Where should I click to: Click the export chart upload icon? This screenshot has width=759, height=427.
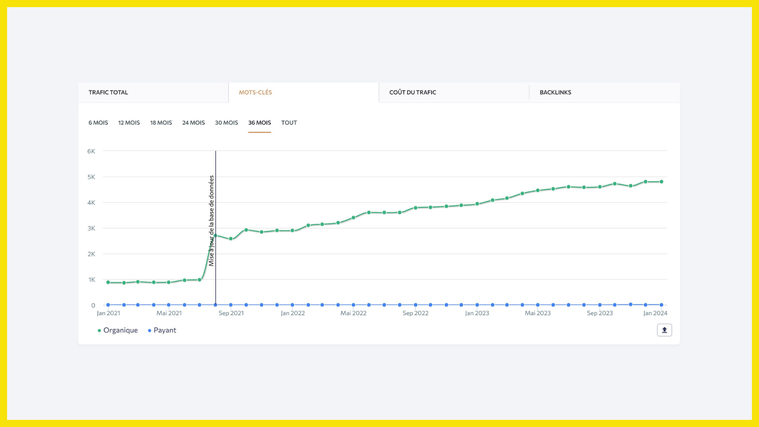click(x=664, y=330)
